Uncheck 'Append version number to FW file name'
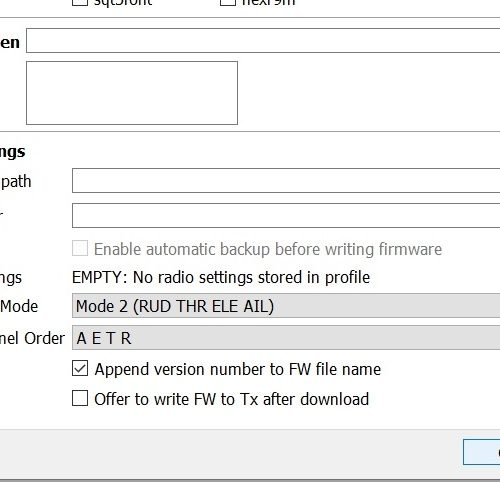The image size is (500, 482). [80, 369]
